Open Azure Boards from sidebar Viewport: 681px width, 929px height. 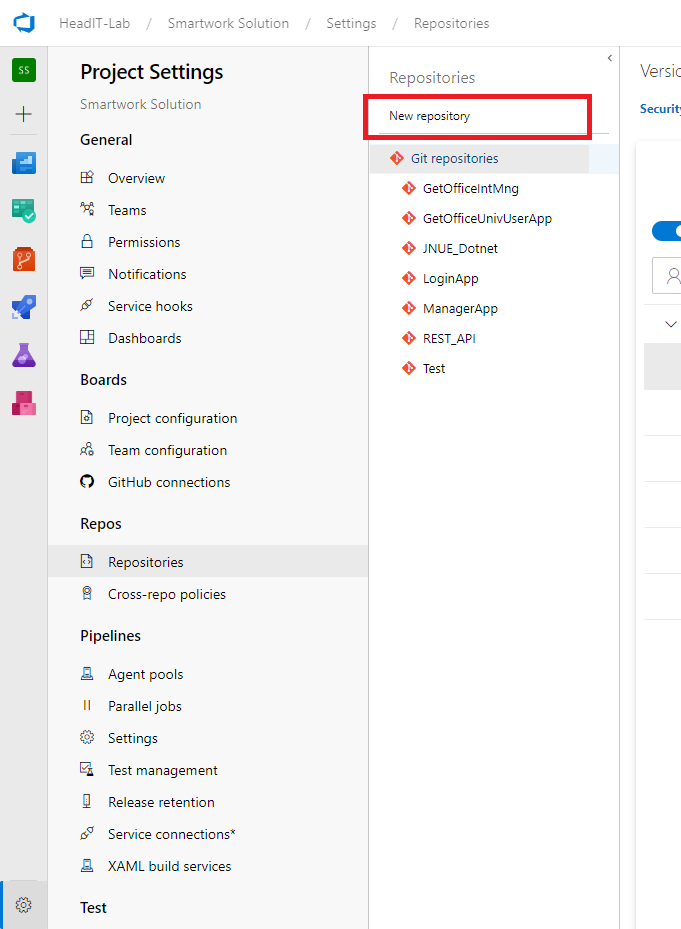click(24, 163)
